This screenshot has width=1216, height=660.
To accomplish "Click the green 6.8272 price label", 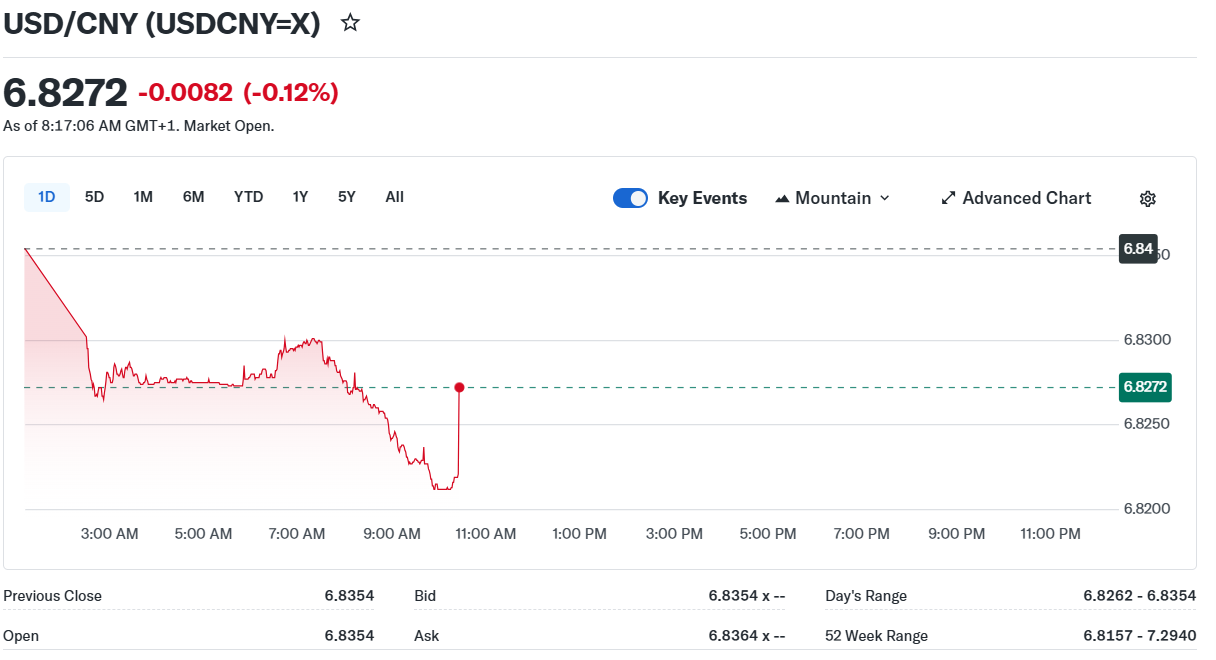I will click(x=1145, y=387).
